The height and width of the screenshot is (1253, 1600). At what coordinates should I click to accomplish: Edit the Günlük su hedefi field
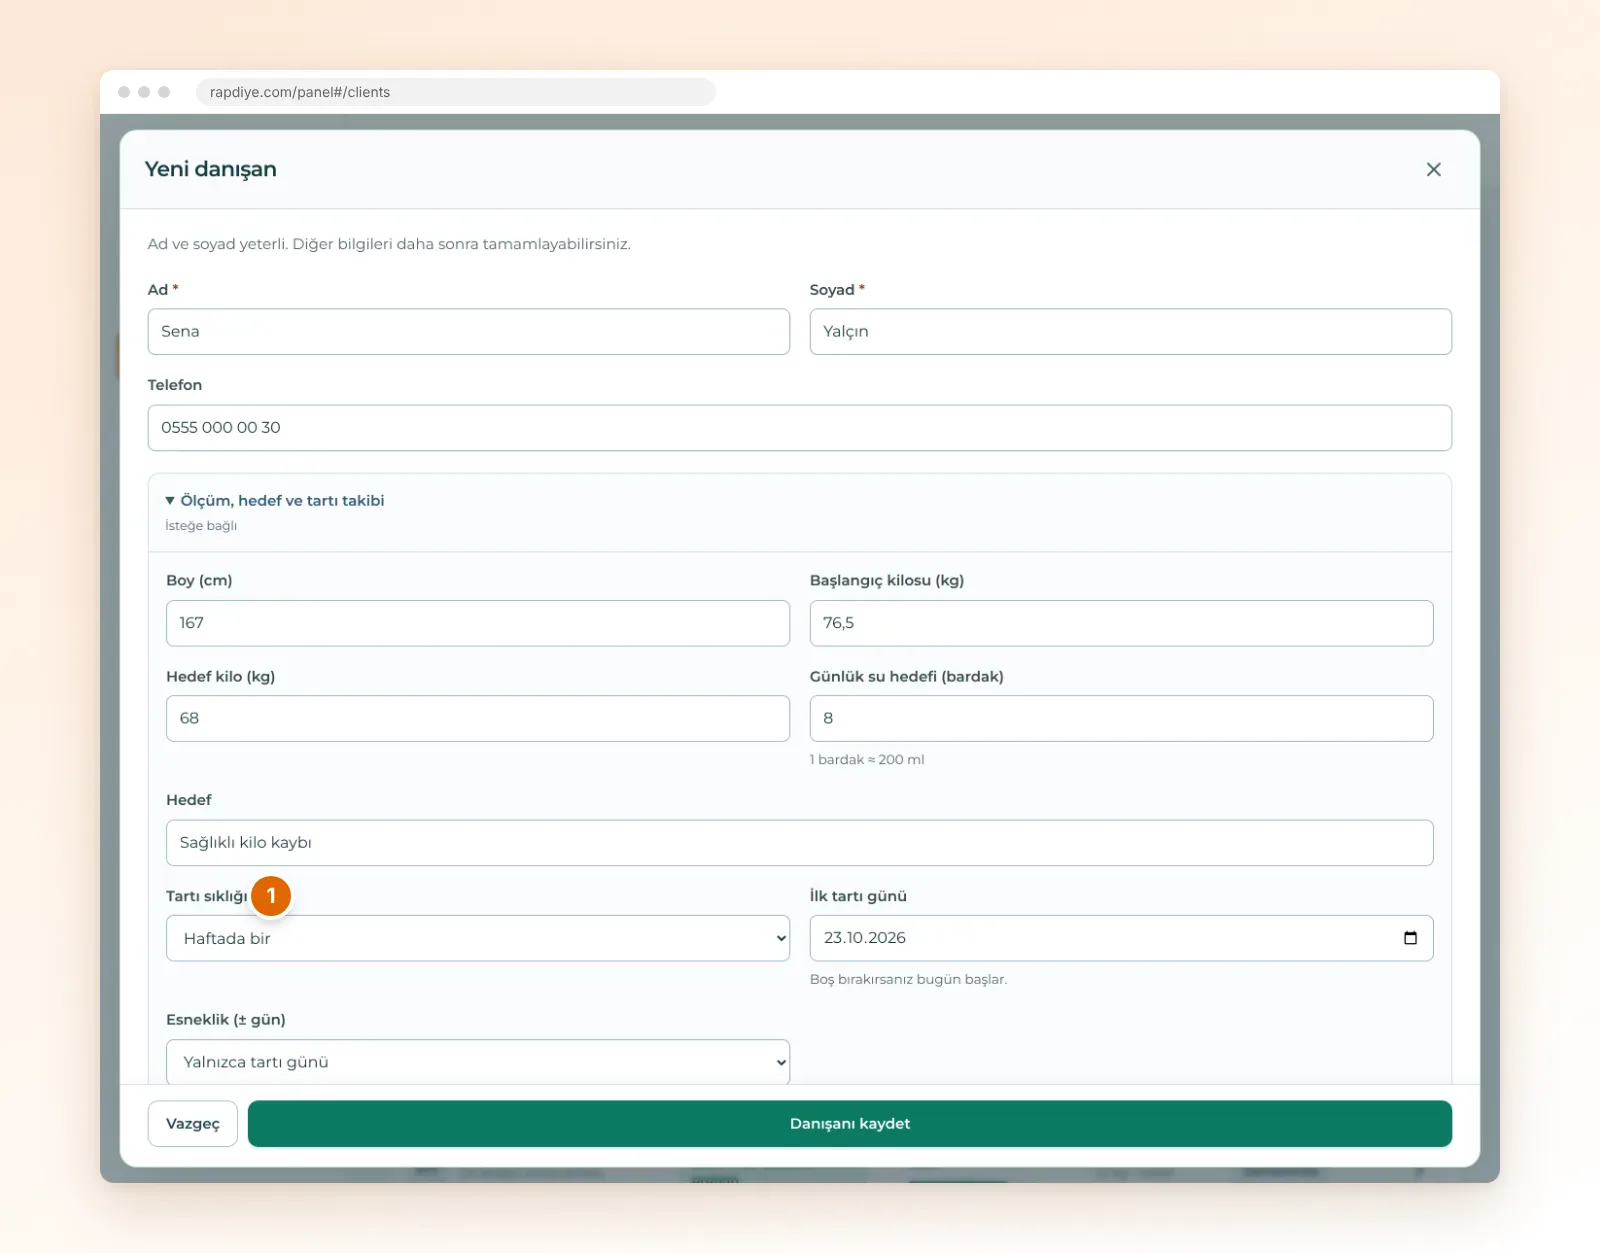tap(1122, 719)
